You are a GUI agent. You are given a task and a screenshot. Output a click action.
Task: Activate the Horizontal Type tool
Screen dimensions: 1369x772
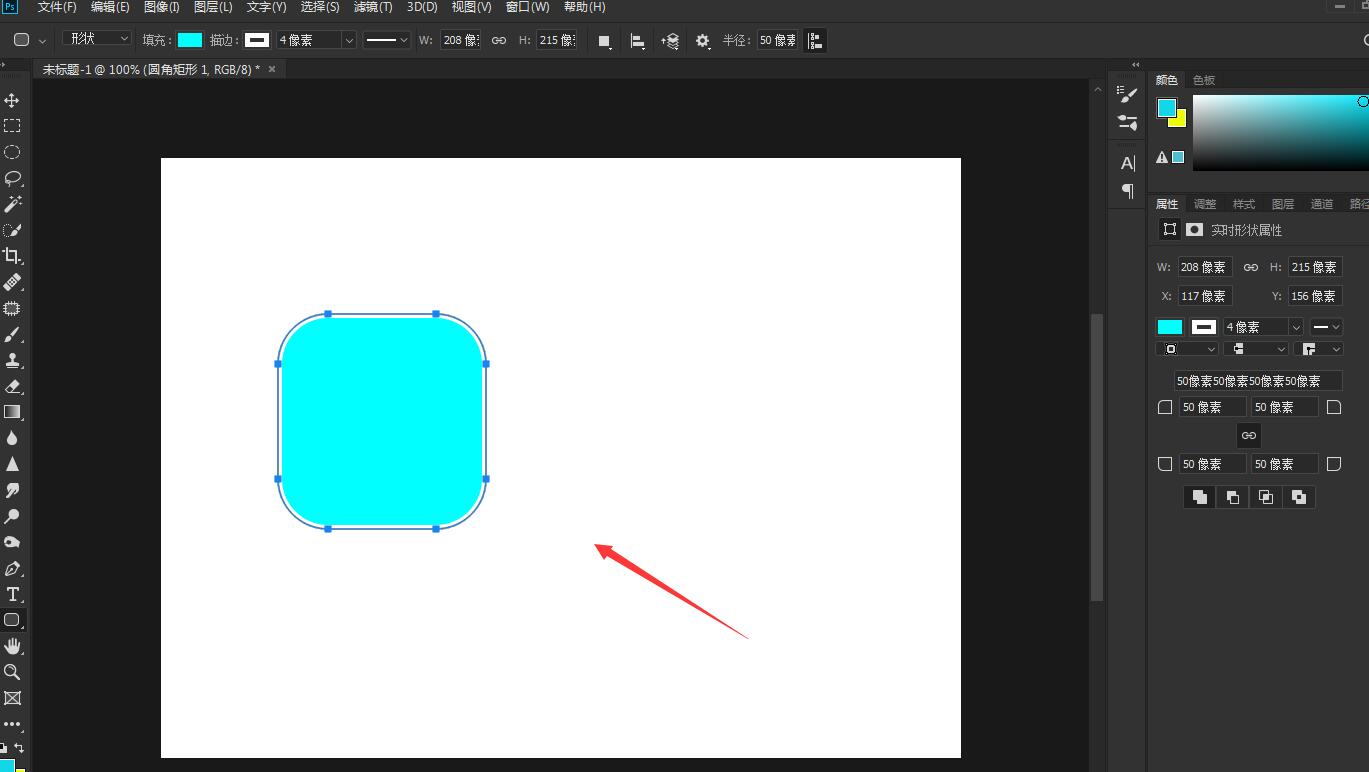click(x=12, y=594)
